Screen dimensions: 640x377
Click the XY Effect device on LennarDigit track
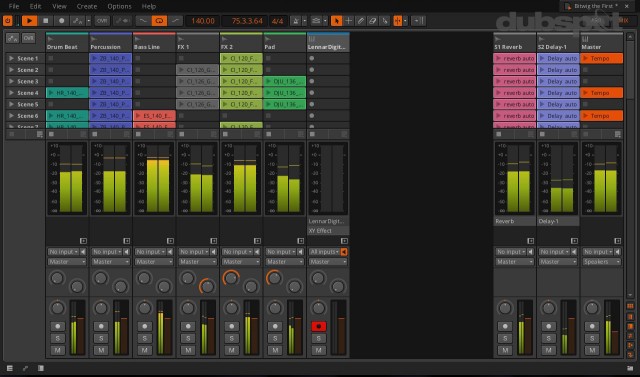click(x=328, y=231)
